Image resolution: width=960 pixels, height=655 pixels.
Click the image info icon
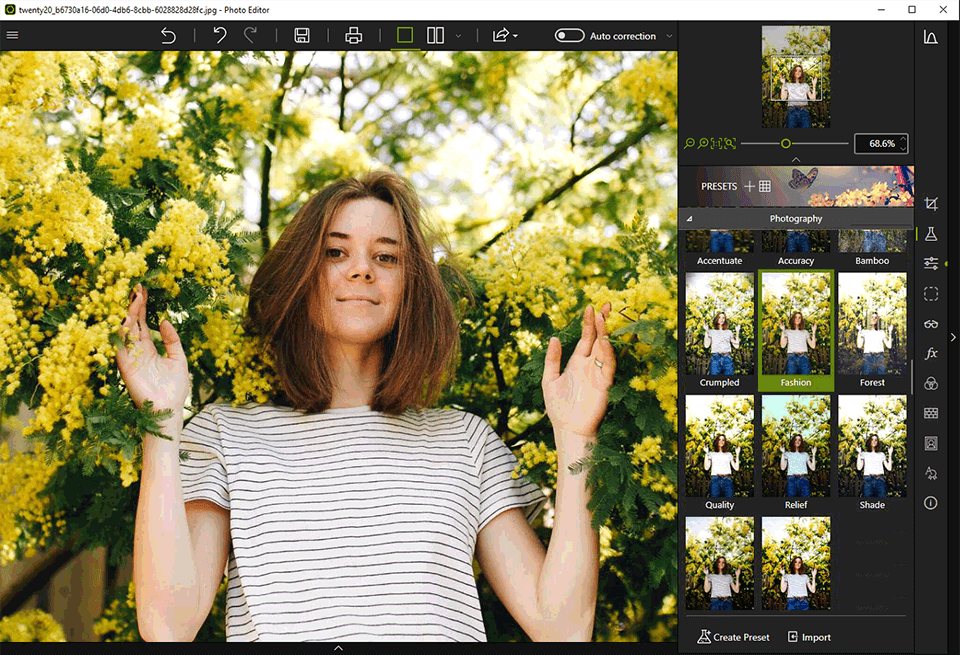pyautogui.click(x=931, y=503)
